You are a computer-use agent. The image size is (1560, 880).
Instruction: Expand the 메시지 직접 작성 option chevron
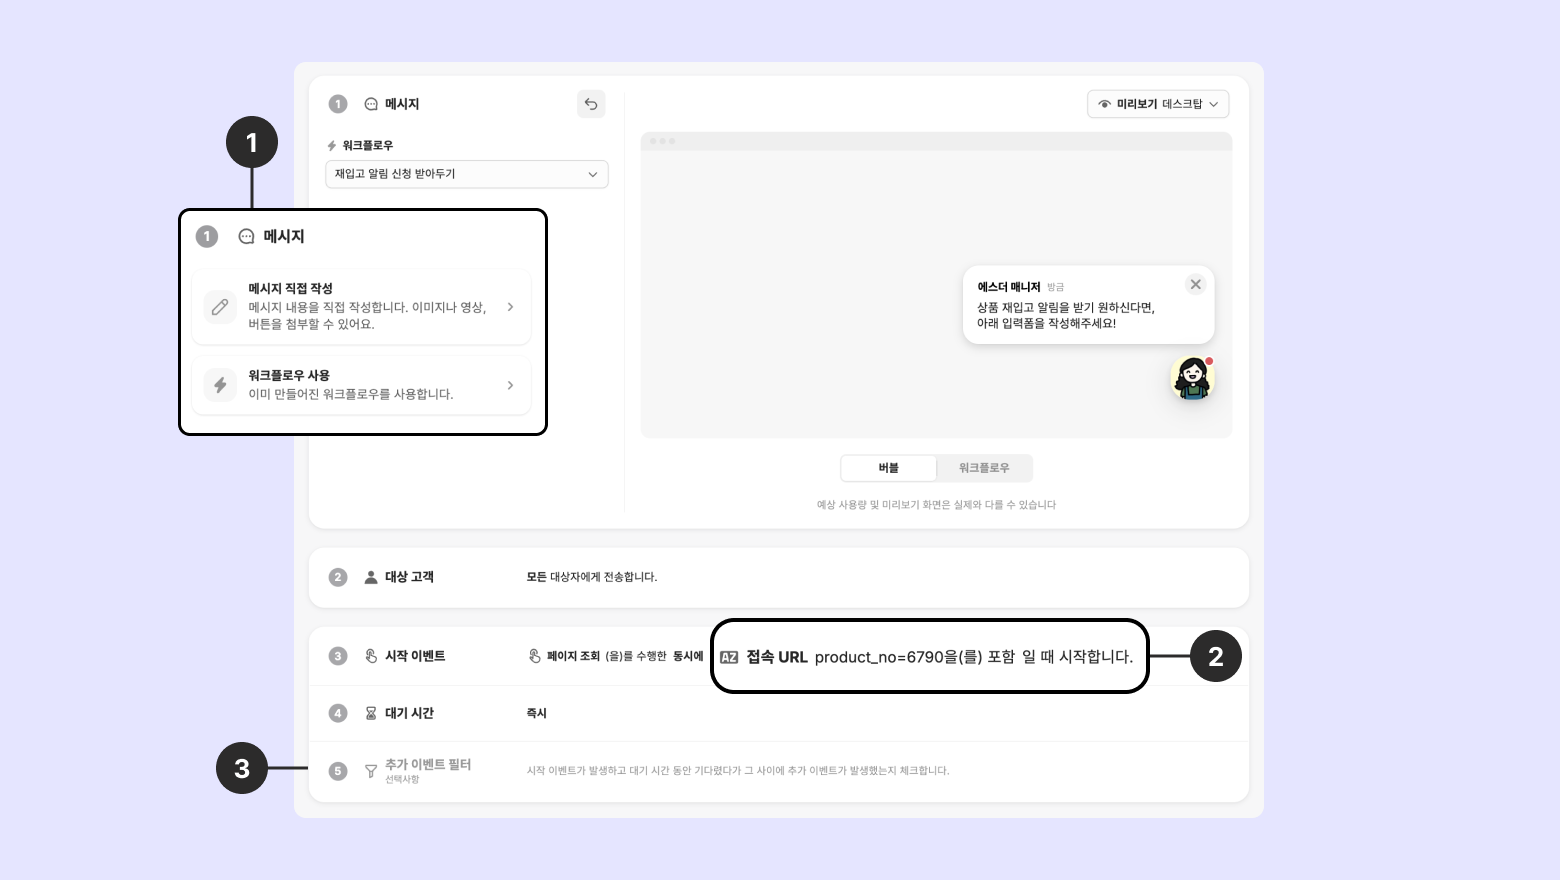click(510, 307)
